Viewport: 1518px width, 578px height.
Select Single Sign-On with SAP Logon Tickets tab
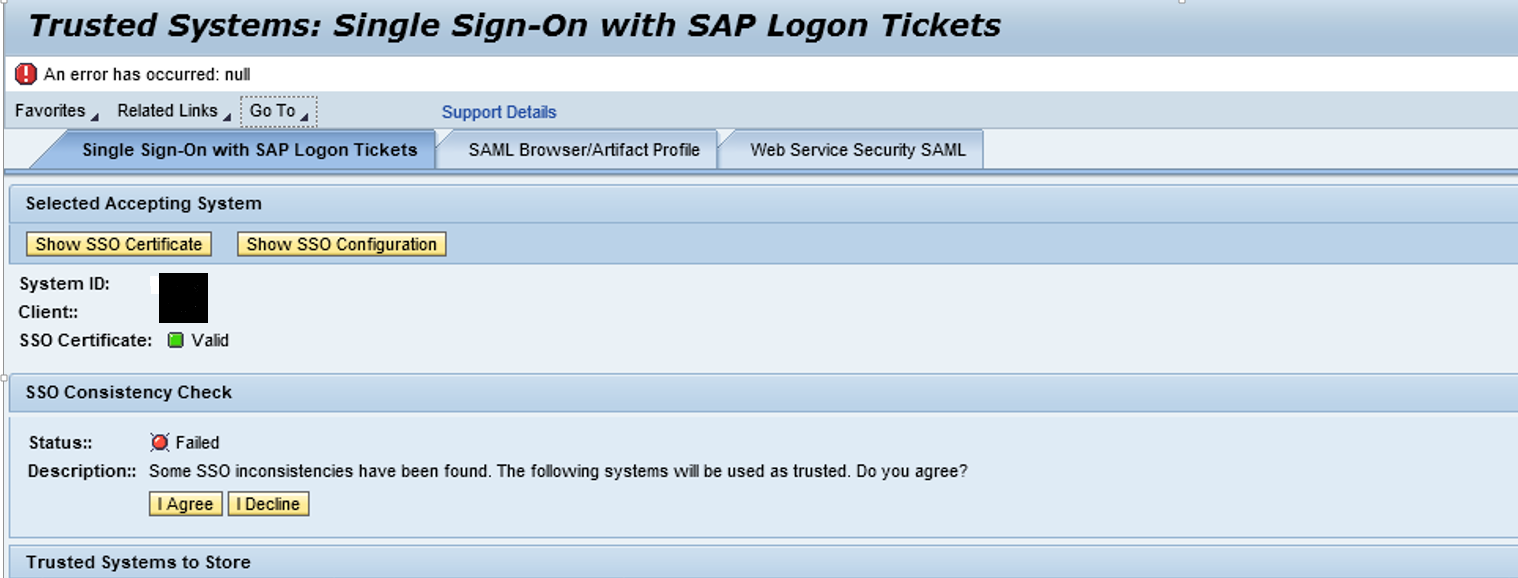click(x=249, y=150)
